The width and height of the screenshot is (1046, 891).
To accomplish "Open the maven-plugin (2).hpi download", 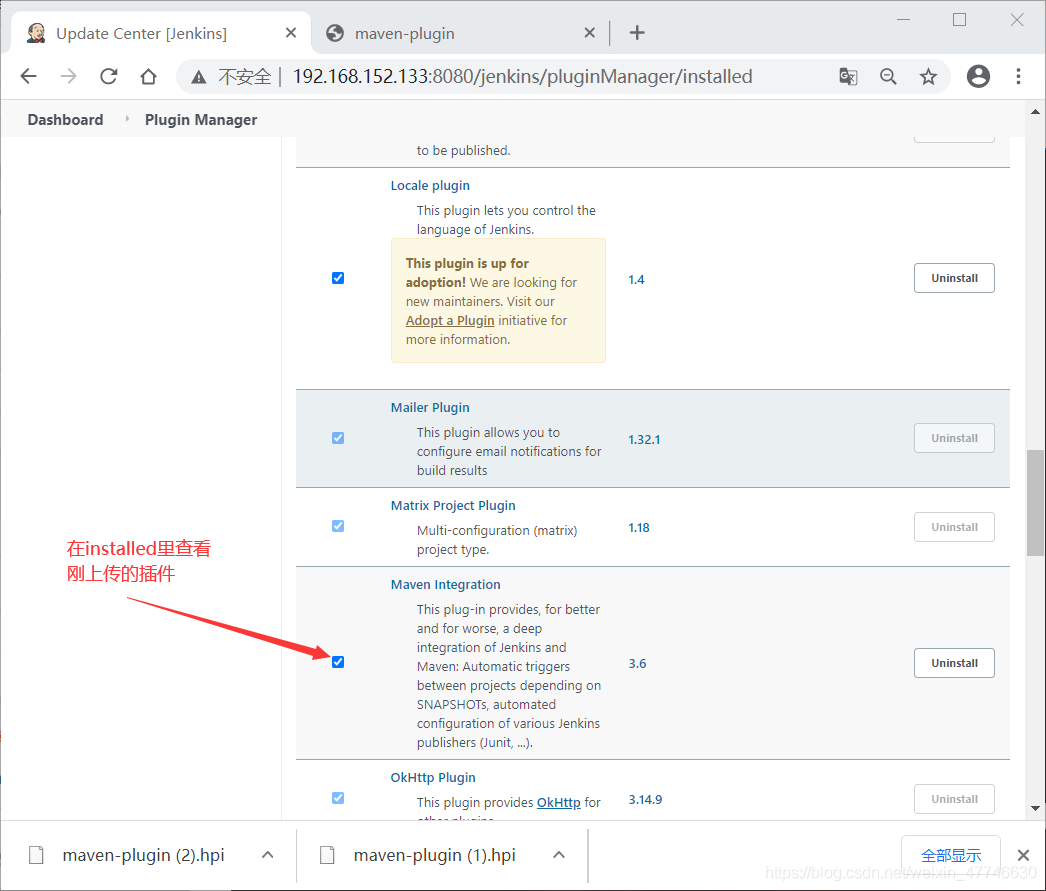I will click(143, 854).
